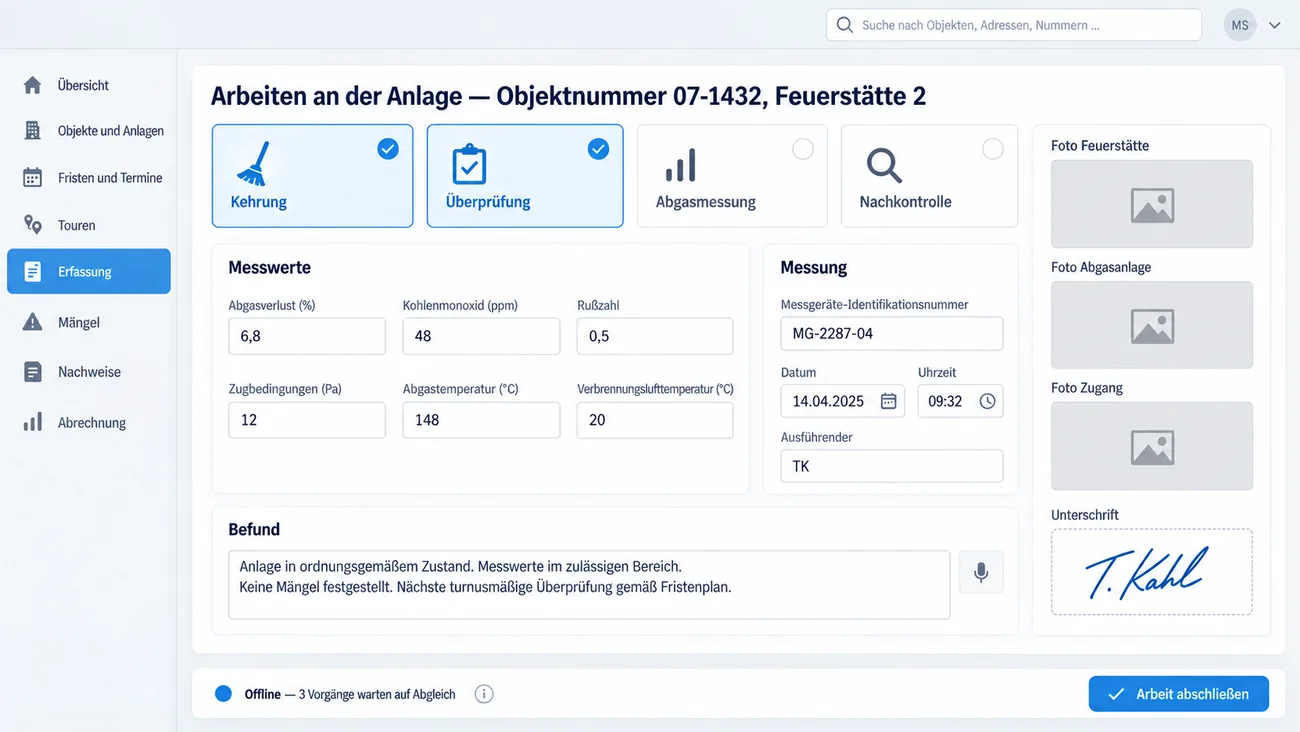Add a Foto Abgasanlage image
The height and width of the screenshot is (732, 1300).
pyautogui.click(x=1152, y=325)
